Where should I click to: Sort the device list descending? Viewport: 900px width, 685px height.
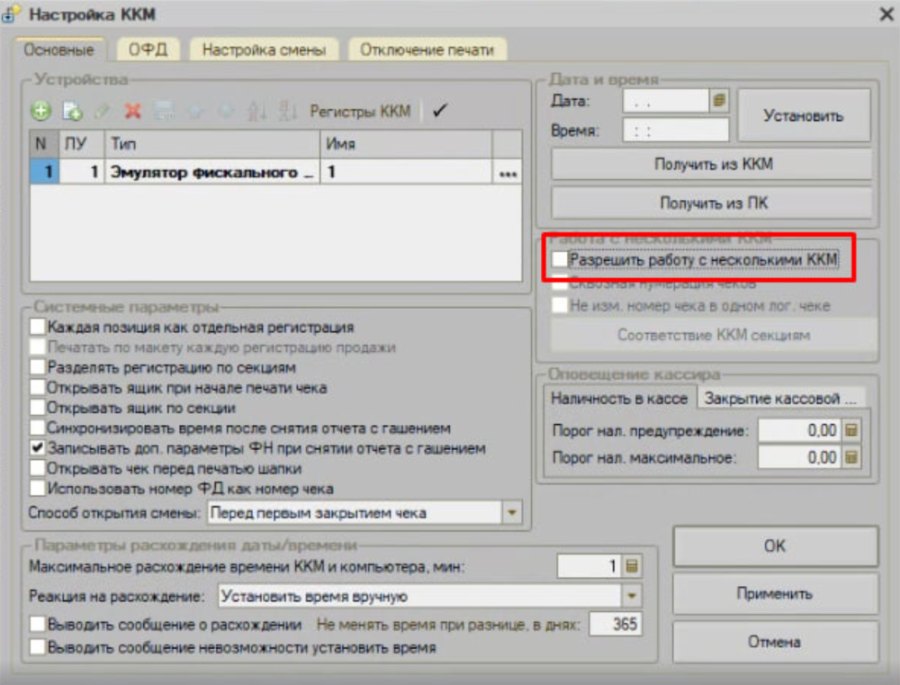pyautogui.click(x=287, y=111)
